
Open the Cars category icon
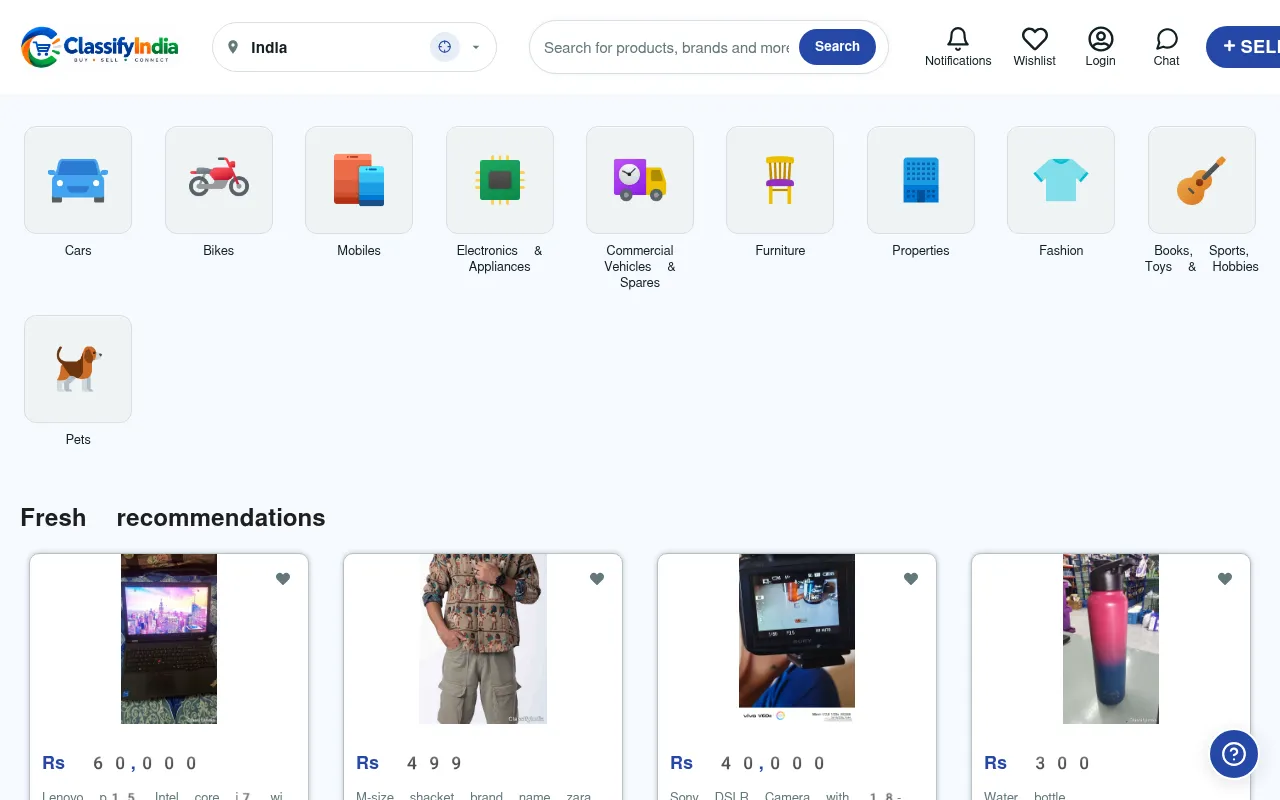click(78, 180)
